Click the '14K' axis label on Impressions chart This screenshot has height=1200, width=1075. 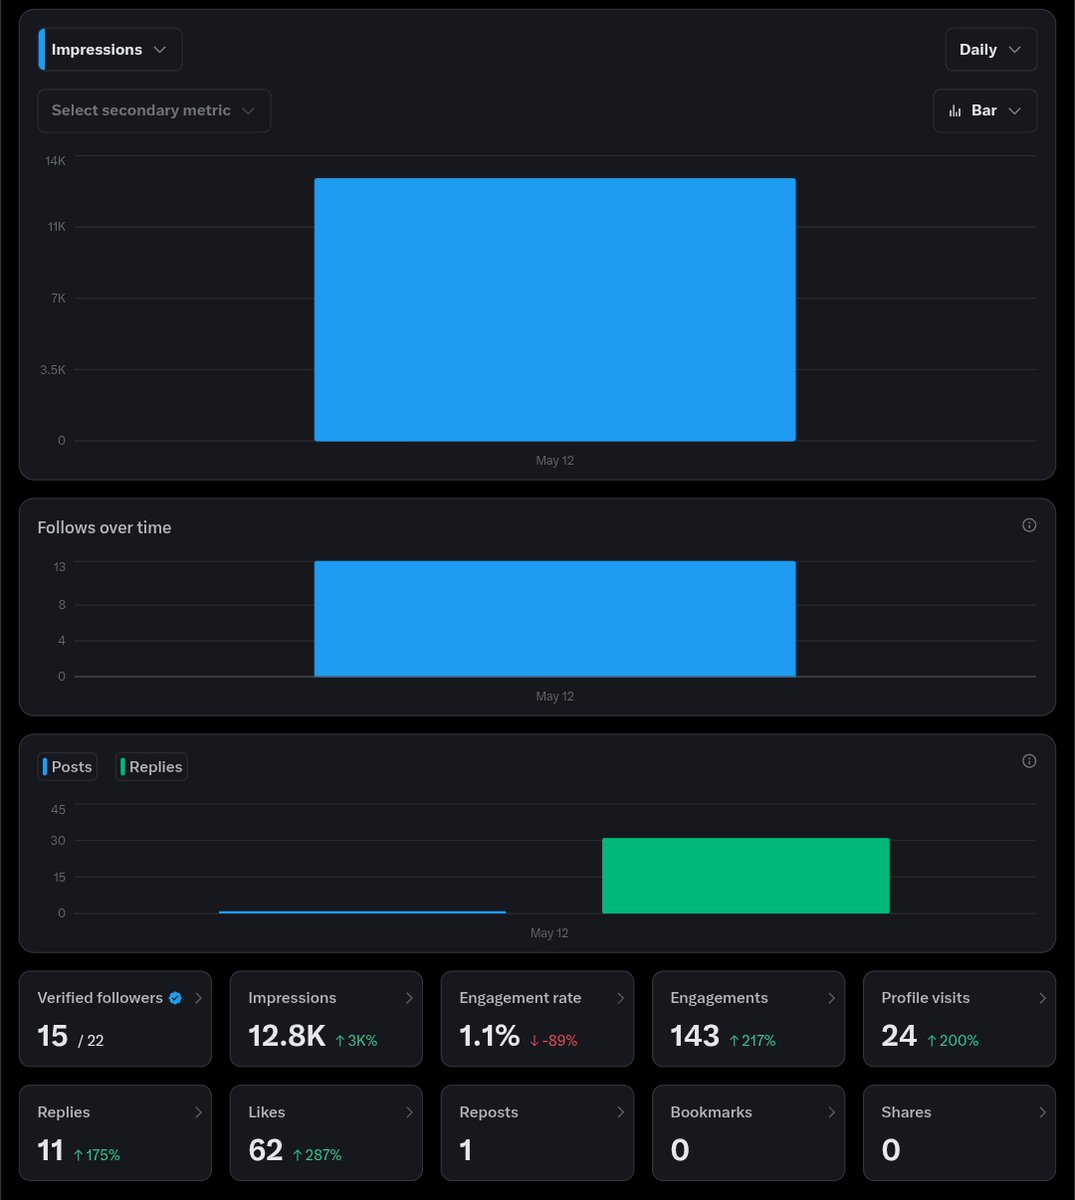(55, 160)
